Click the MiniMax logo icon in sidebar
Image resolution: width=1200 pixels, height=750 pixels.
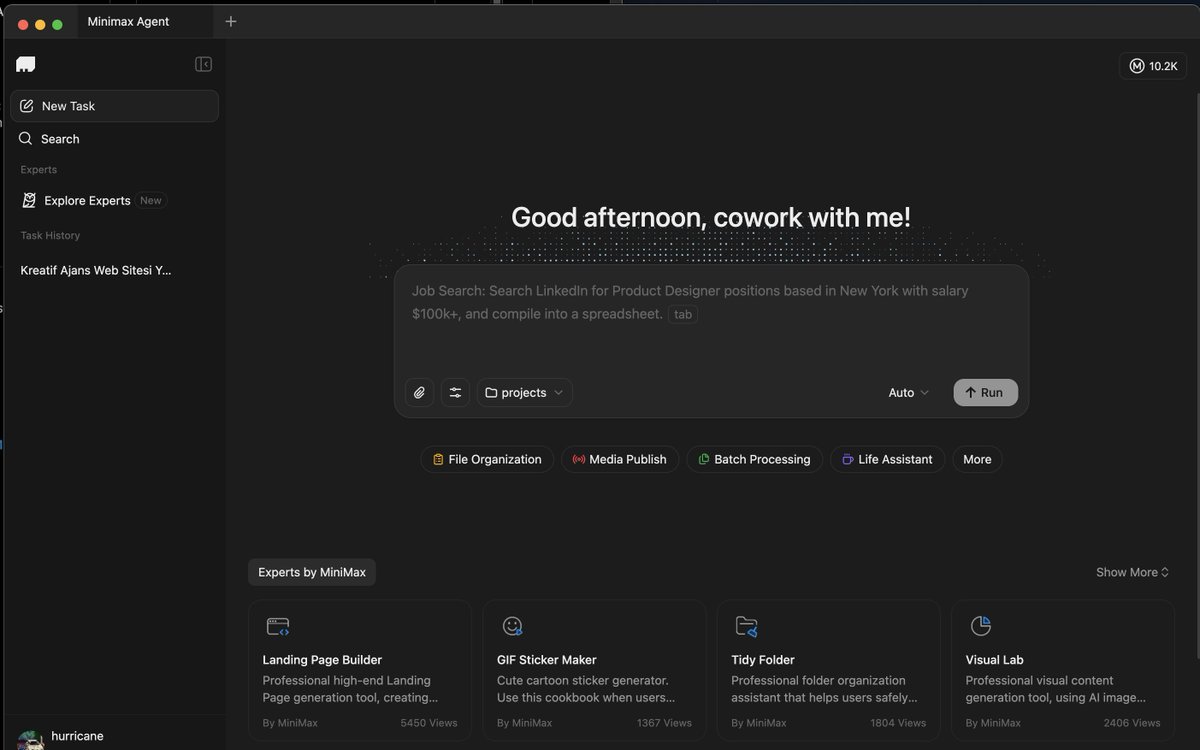(x=26, y=64)
